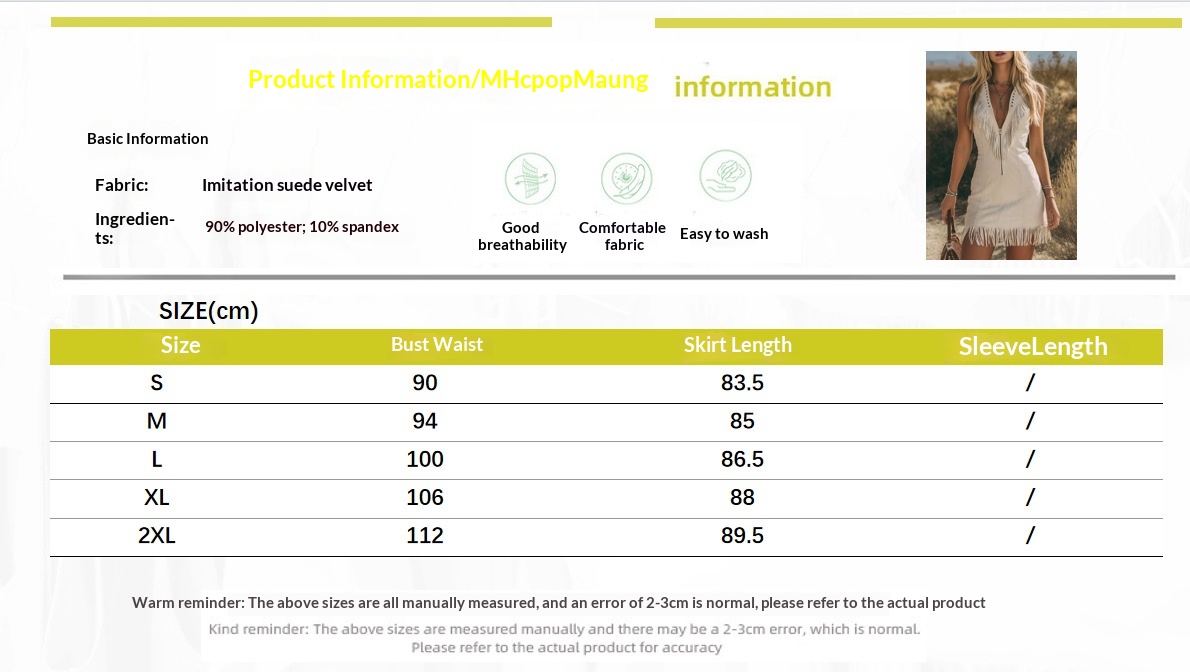Select the yellow Product Information heading
This screenshot has height=672, width=1190.
pyautogui.click(x=448, y=80)
